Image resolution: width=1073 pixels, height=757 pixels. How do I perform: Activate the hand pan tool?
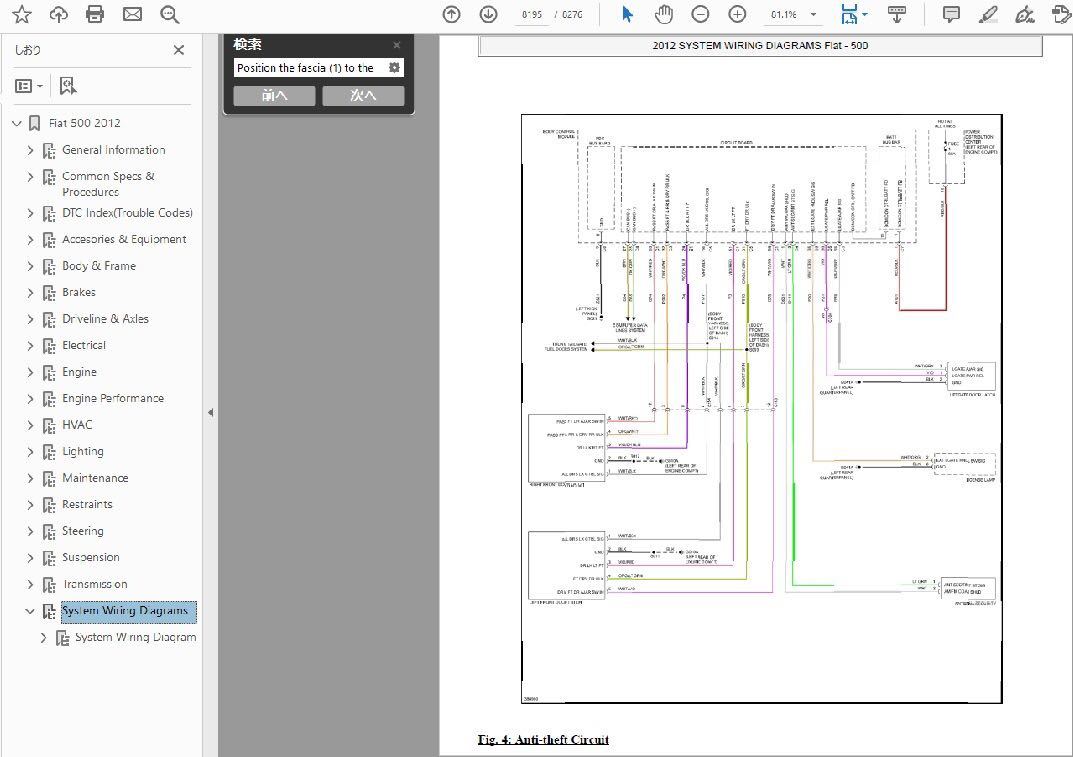pos(663,14)
